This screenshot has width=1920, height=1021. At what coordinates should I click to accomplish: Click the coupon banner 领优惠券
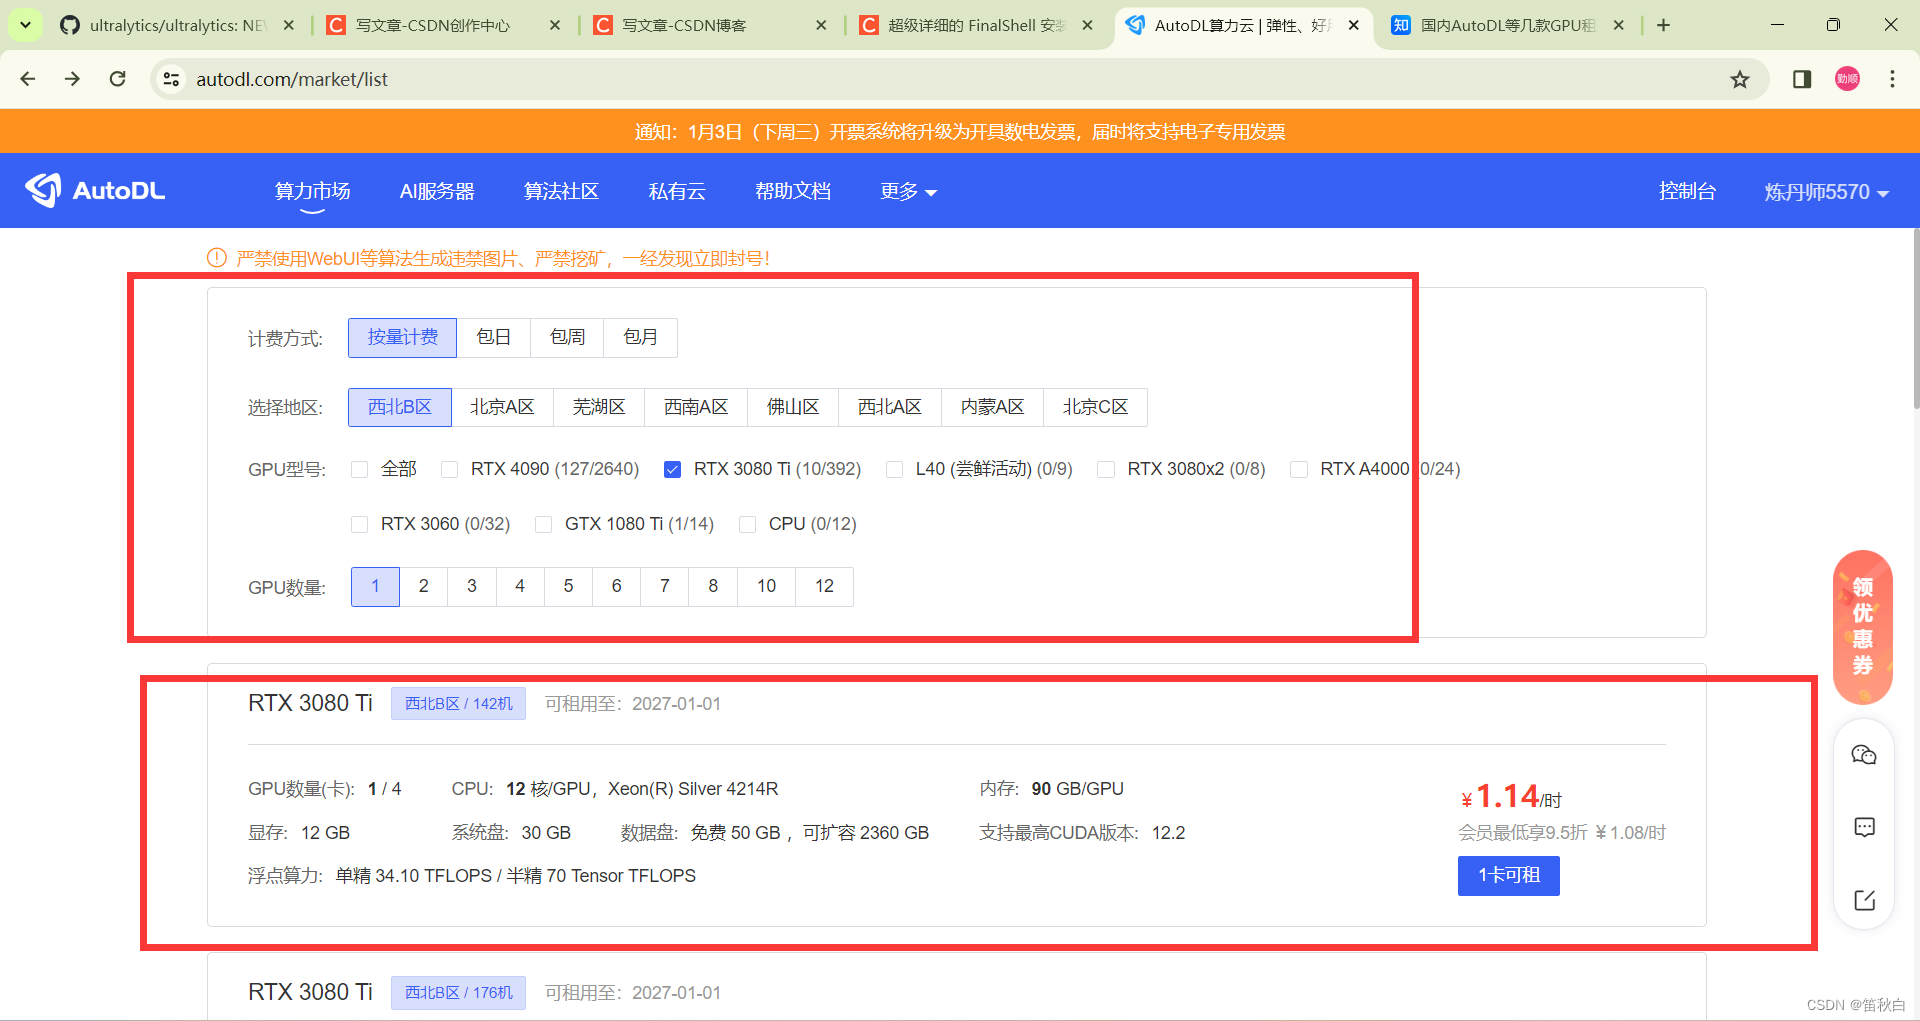[x=1863, y=627]
